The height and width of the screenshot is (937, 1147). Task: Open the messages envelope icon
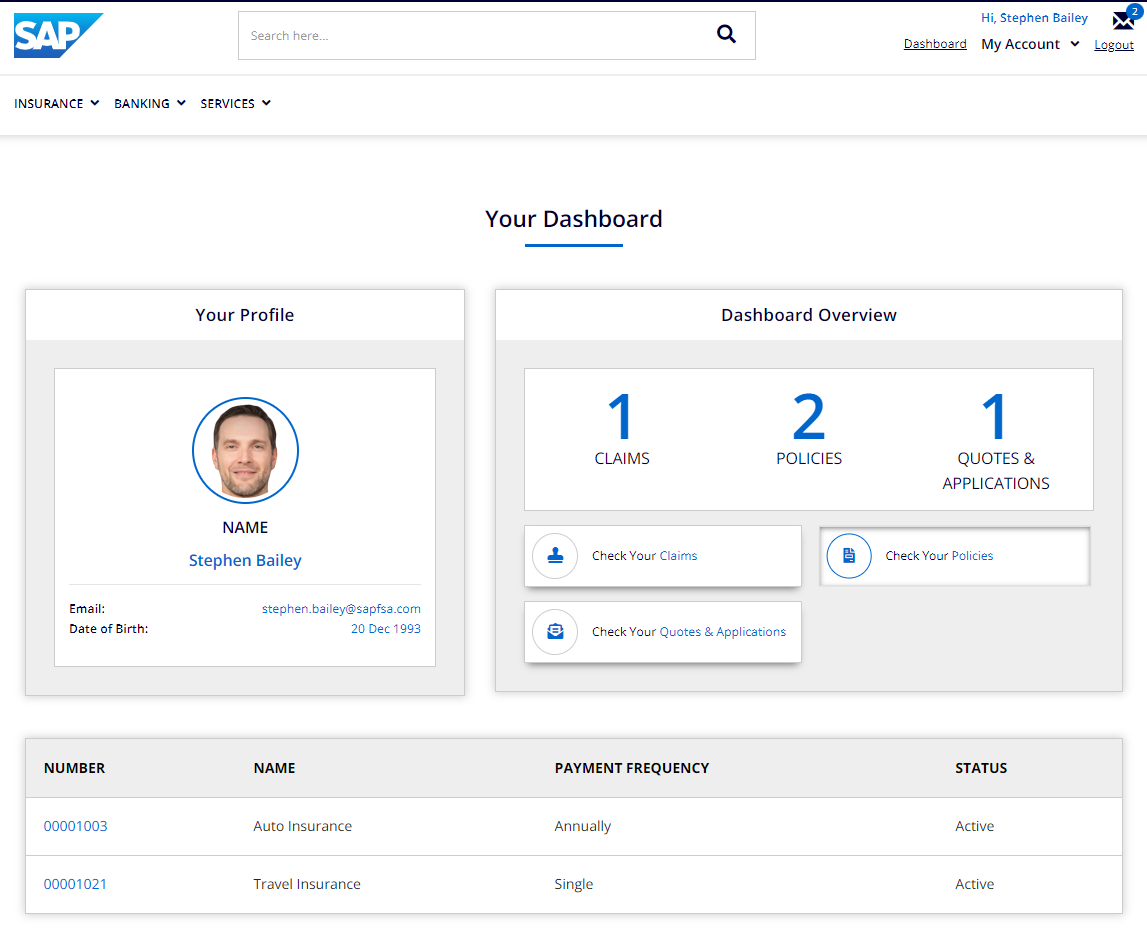point(1123,20)
